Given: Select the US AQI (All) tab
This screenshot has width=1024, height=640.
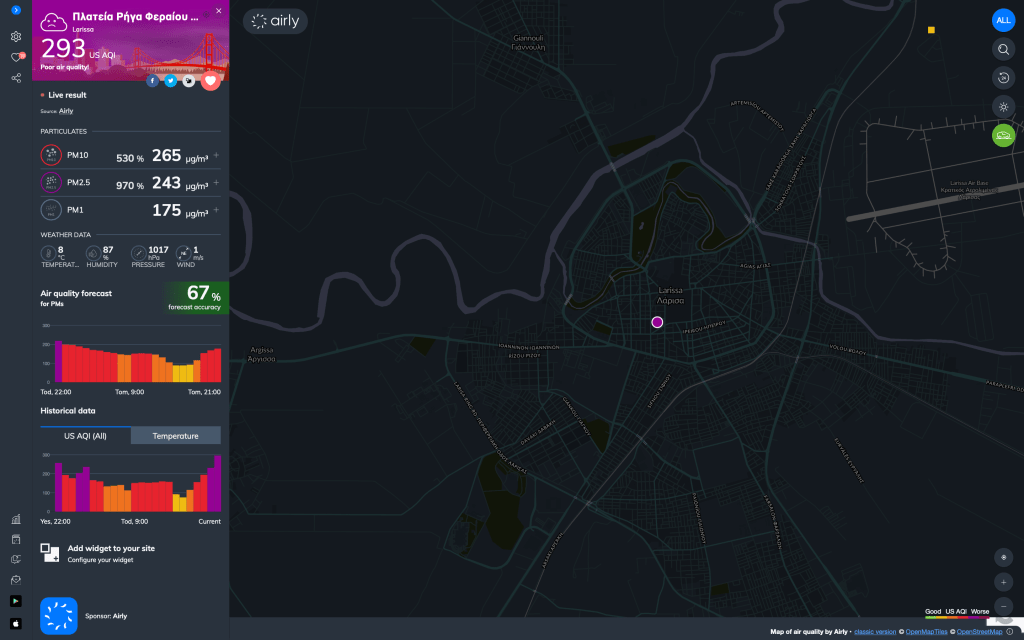Looking at the screenshot, I should point(85,436).
